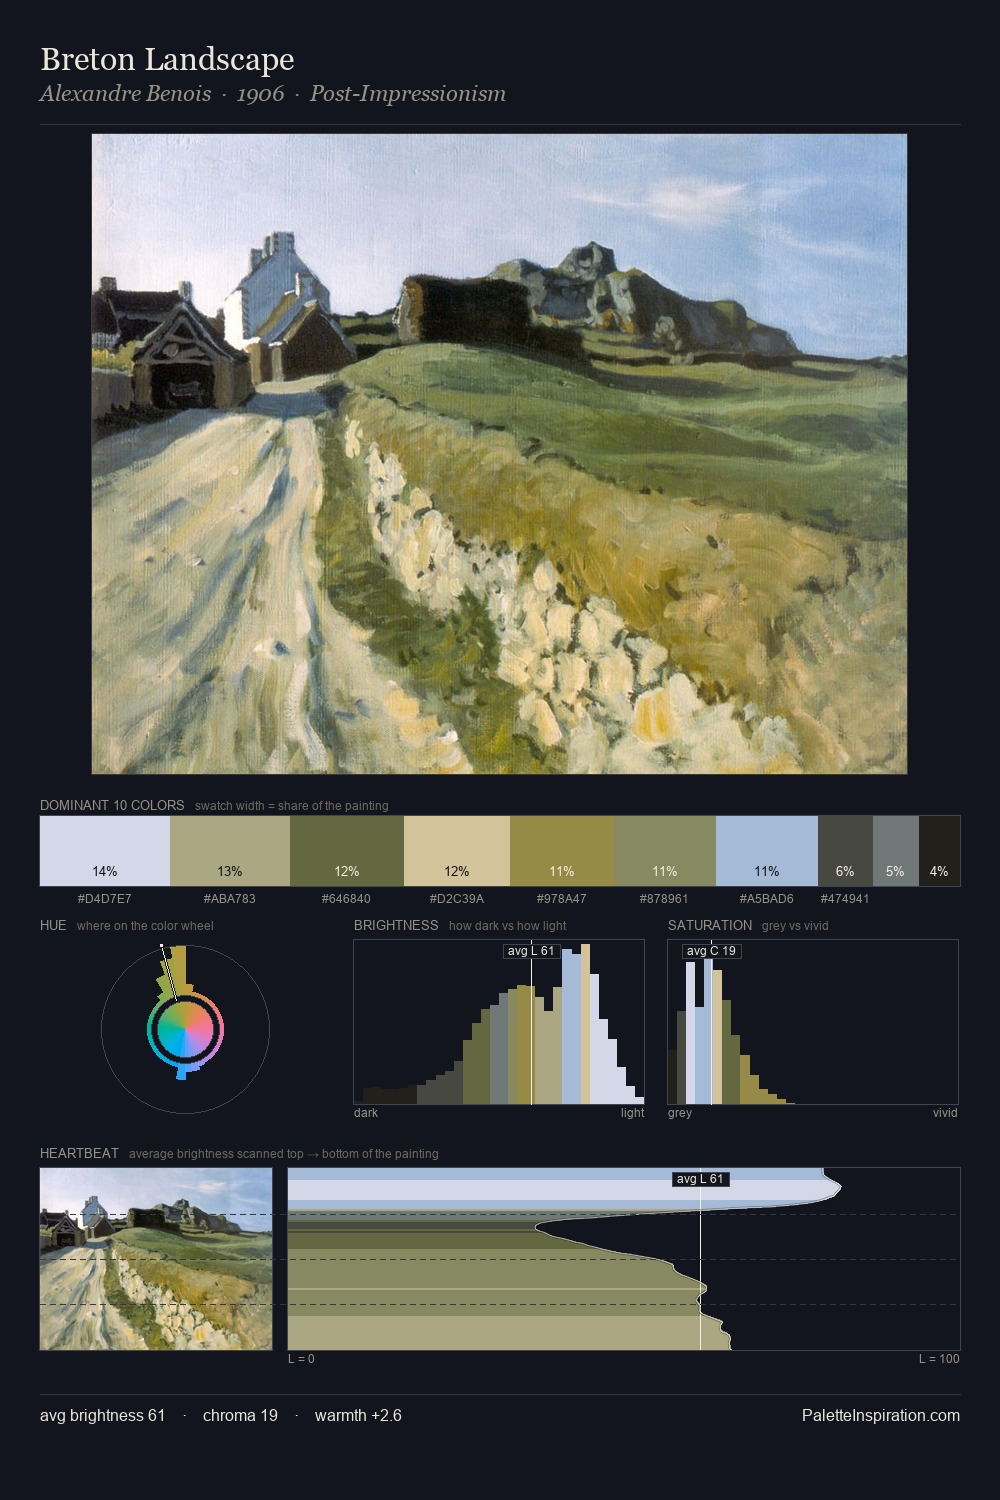Viewport: 1000px width, 1500px height.
Task: Click the 'light' label under Brightness histogram
Action: [x=632, y=1113]
